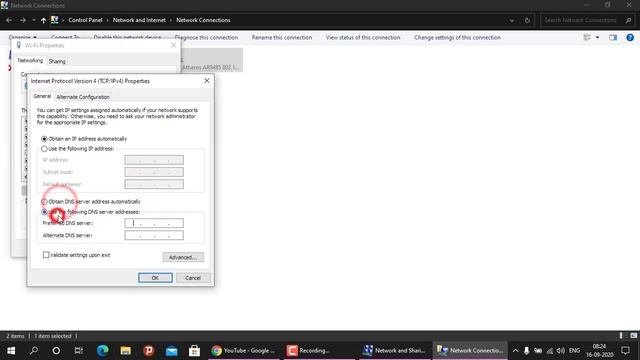Click View status of this connection
The width and height of the screenshot is (640, 360).
tap(363, 38)
